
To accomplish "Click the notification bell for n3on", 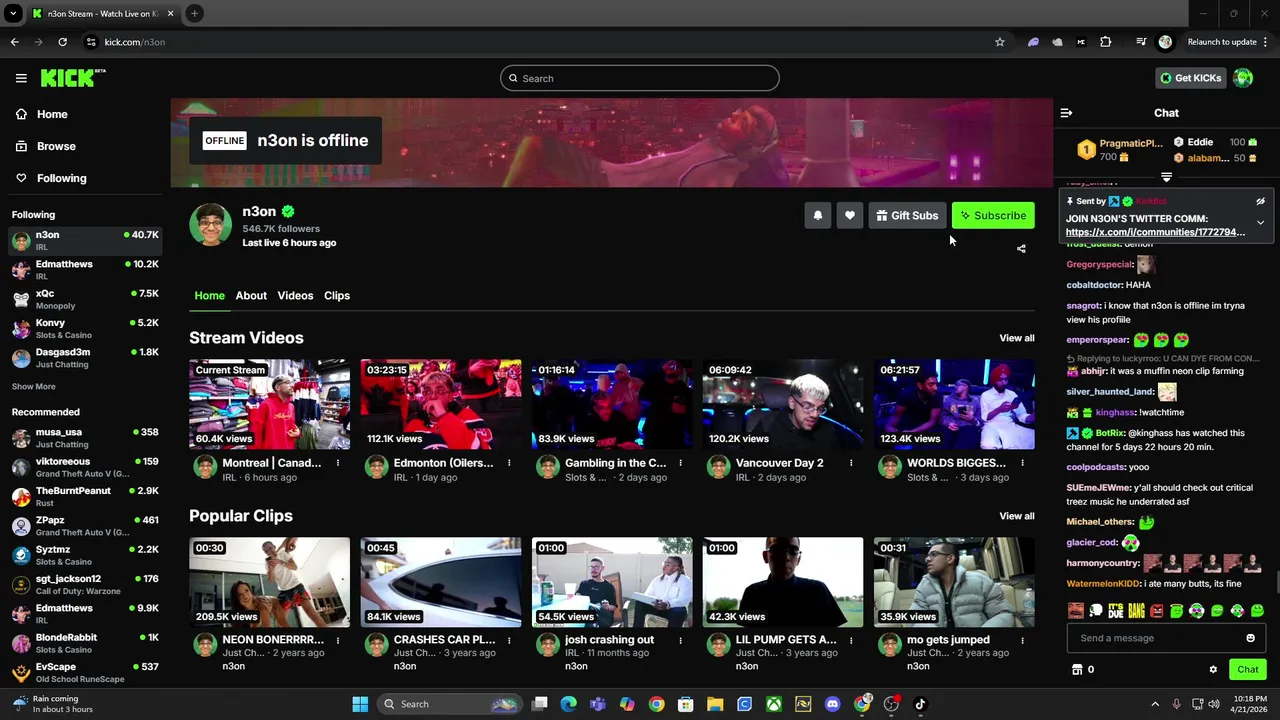I will 818,215.
